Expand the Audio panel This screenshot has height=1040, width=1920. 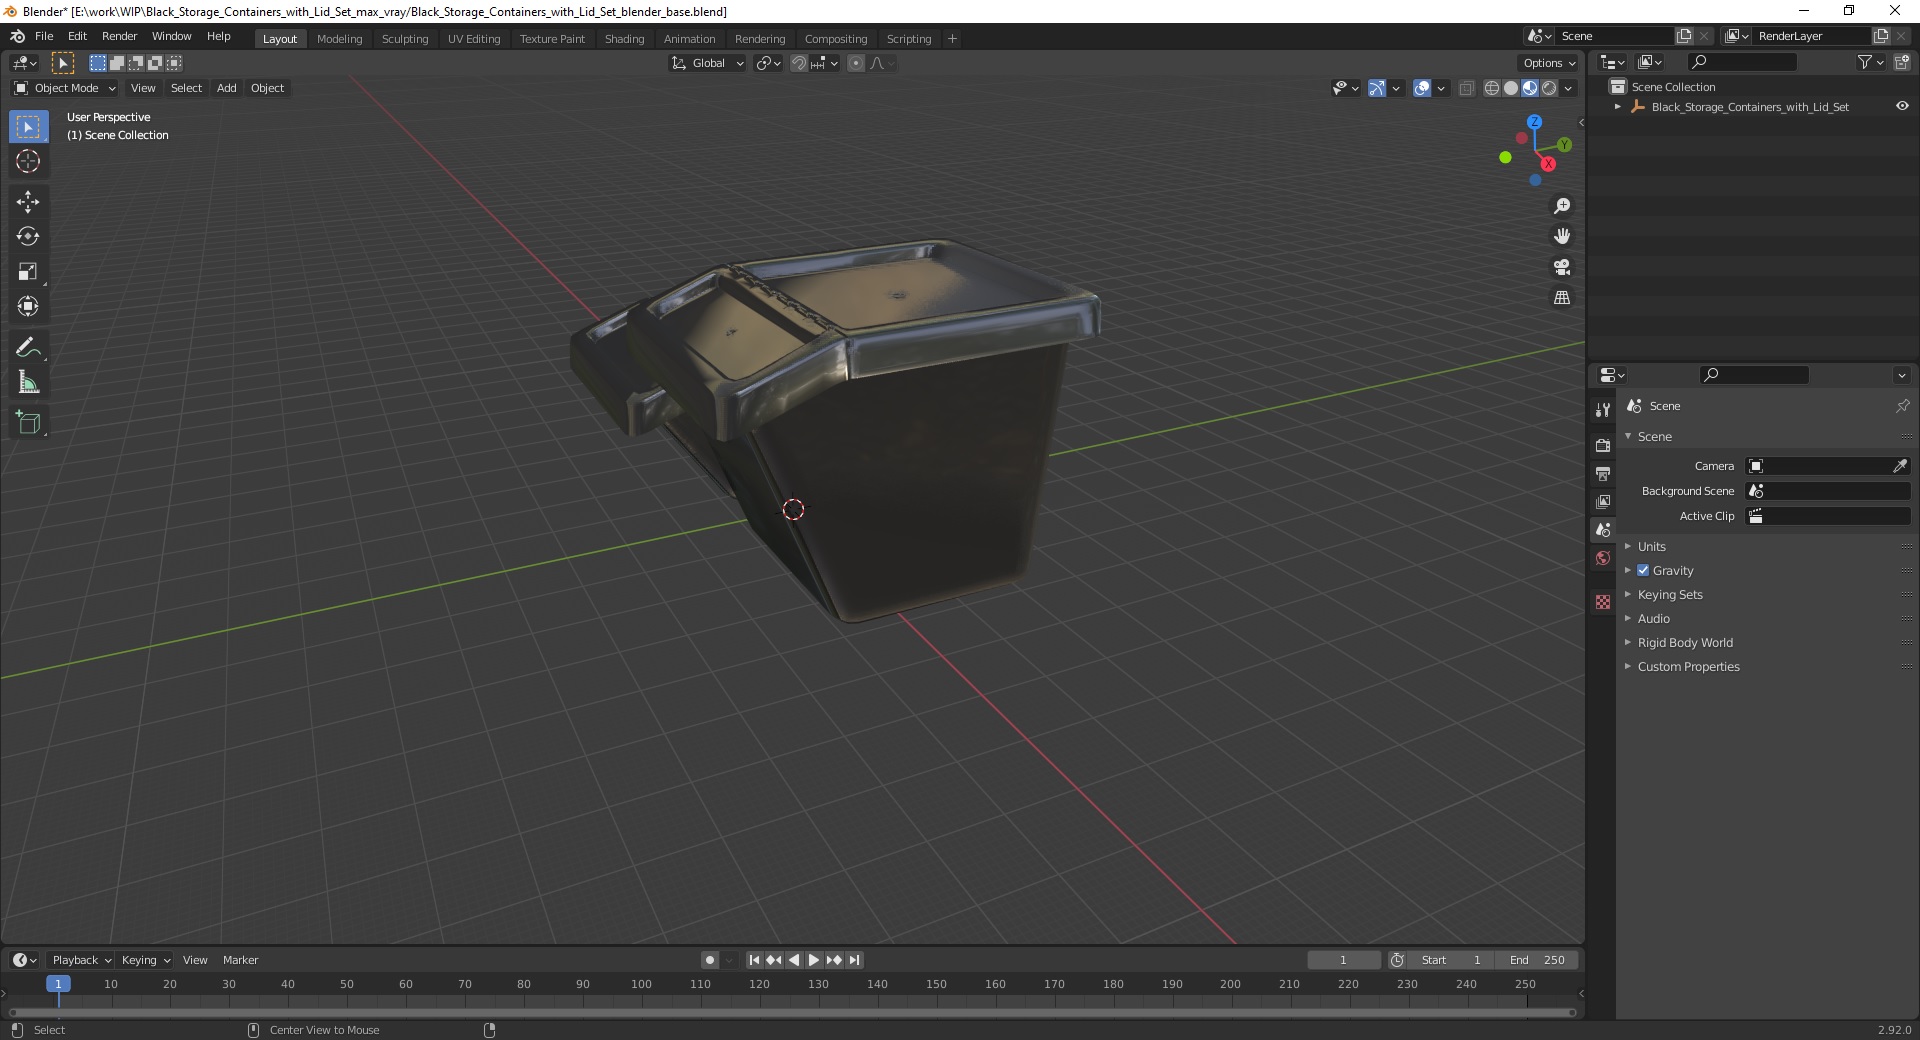pos(1653,618)
